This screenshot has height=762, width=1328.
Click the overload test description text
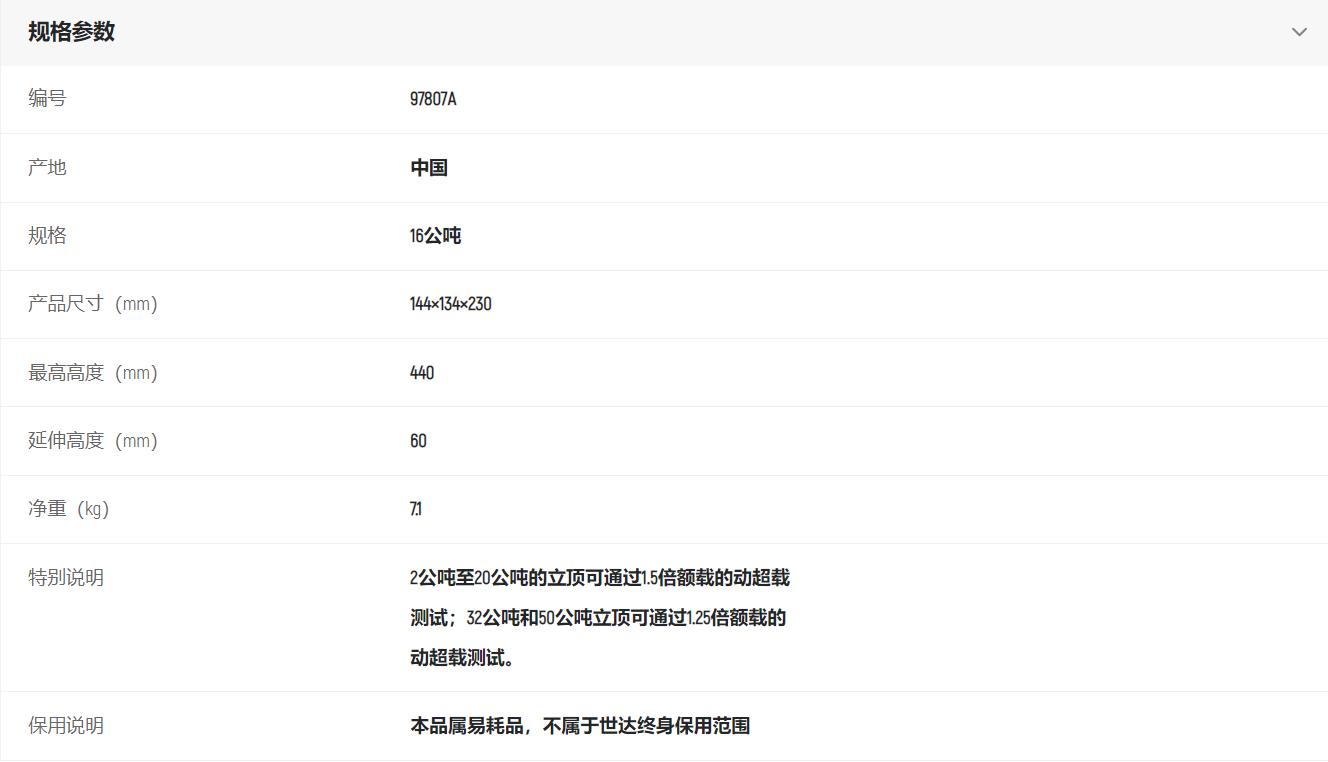(x=598, y=618)
